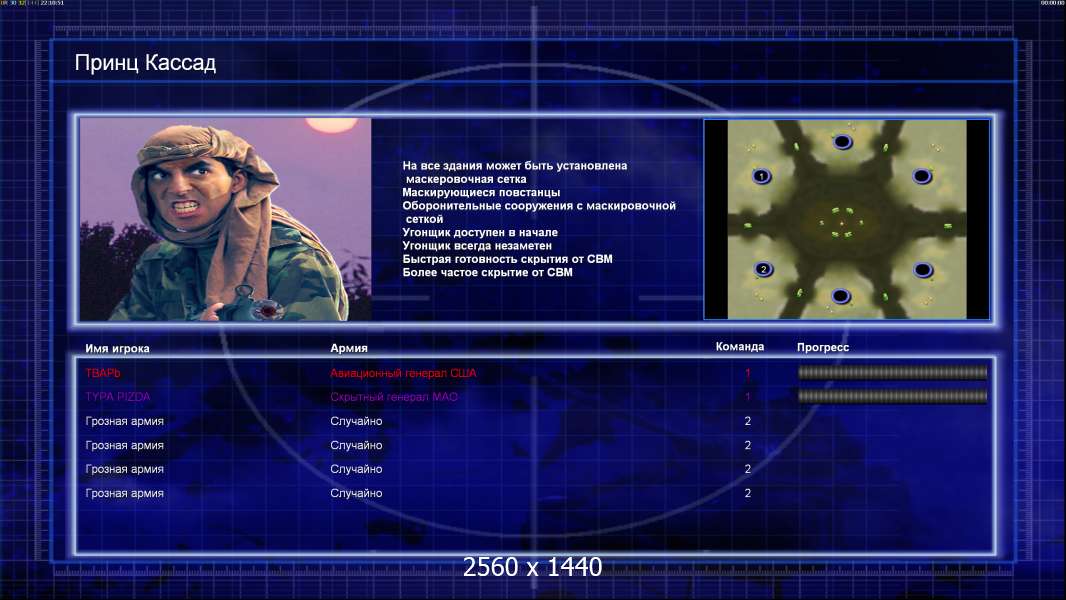Screen dimensions: 1066x600
Task: Pick the empty bottom-center start spot on minimap
Action: tap(841, 296)
